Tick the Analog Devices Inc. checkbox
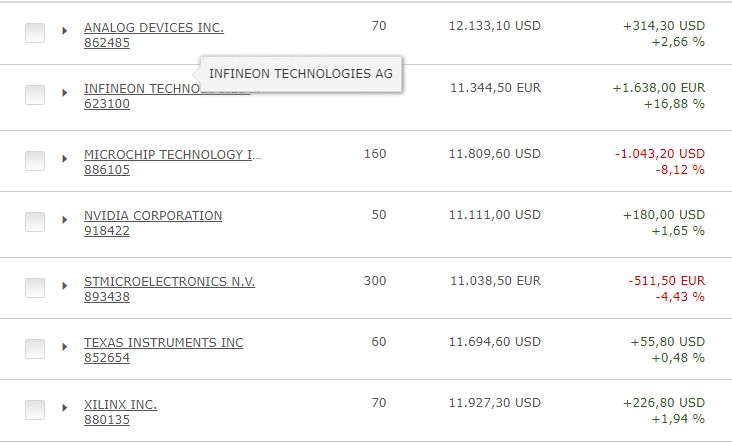 tap(35, 33)
